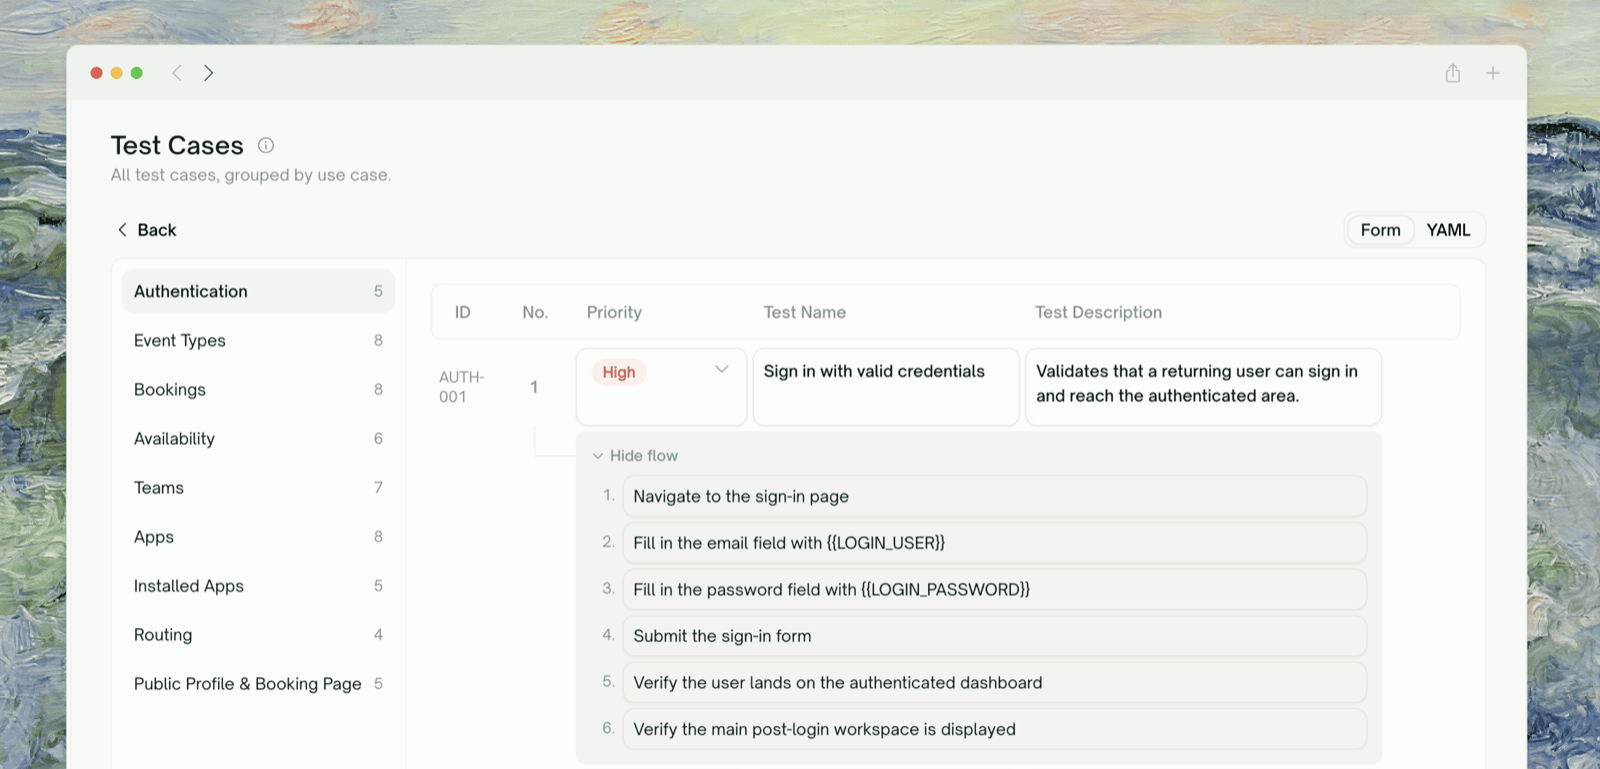
Task: Open the Installed Apps use case
Action: coord(259,585)
